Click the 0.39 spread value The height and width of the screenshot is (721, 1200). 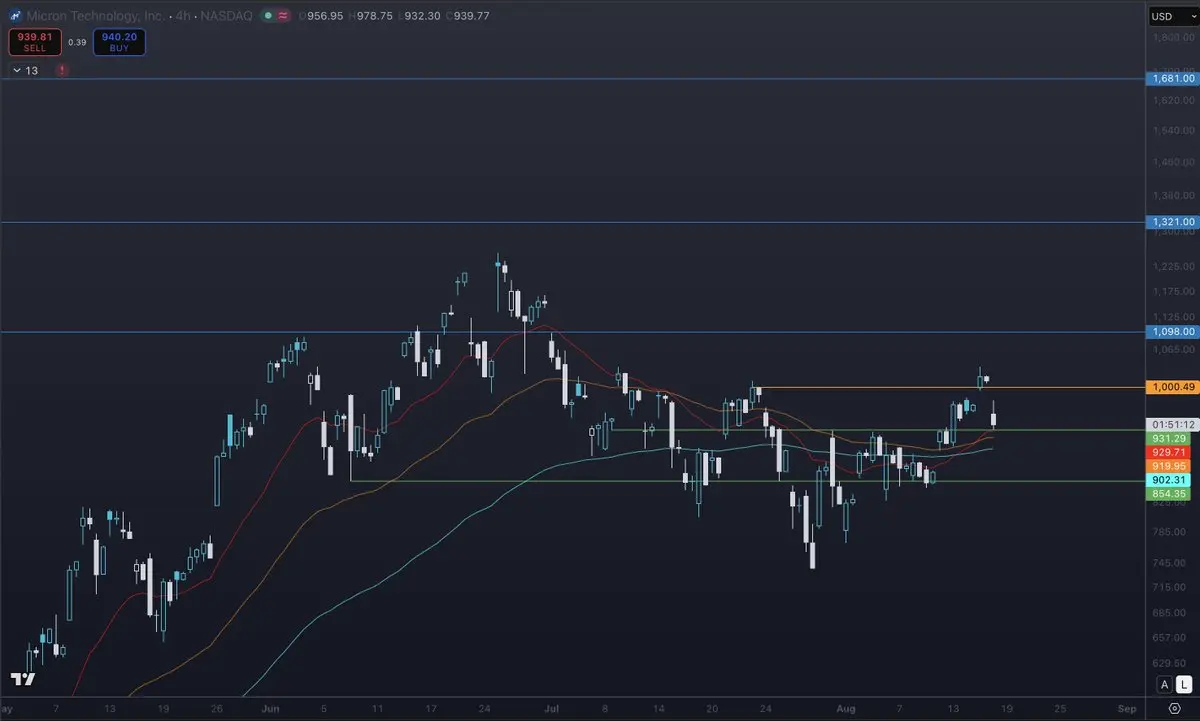77,42
